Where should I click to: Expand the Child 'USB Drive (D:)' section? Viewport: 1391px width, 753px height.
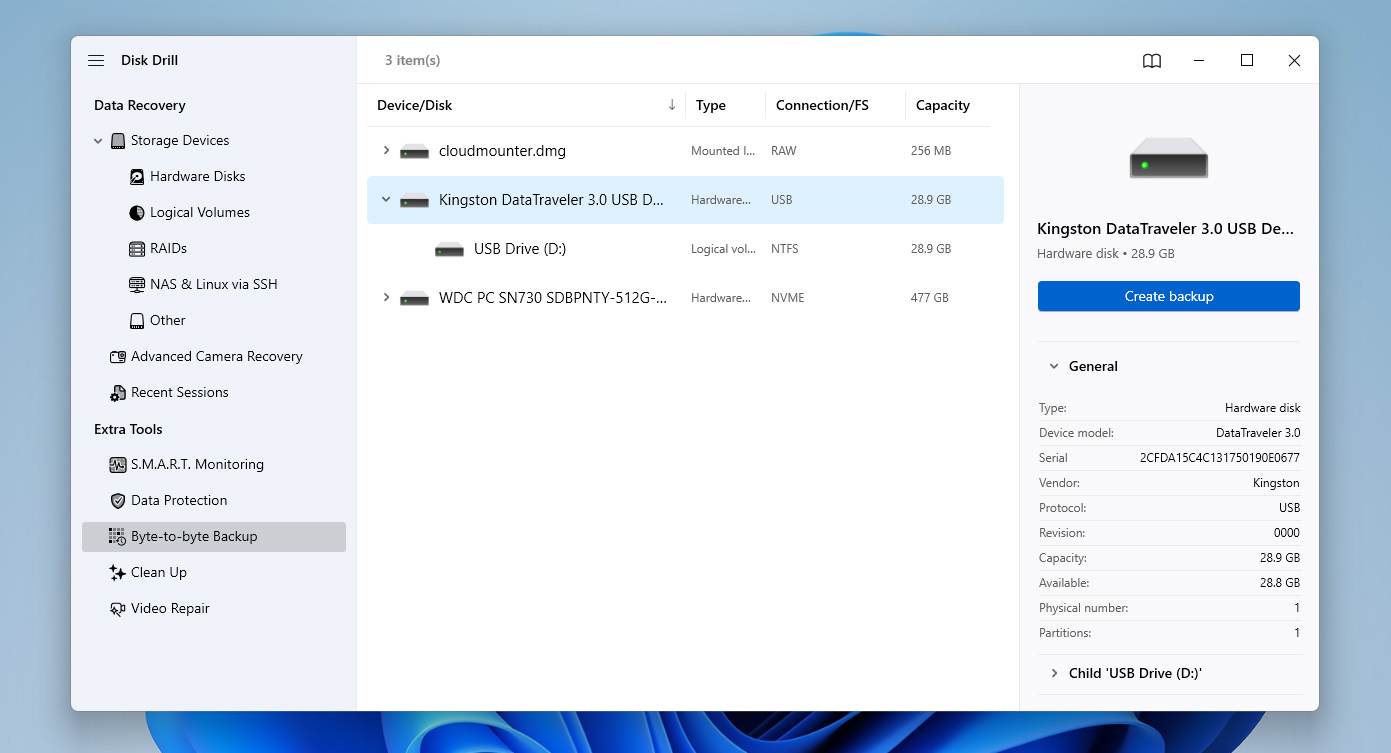(1054, 674)
